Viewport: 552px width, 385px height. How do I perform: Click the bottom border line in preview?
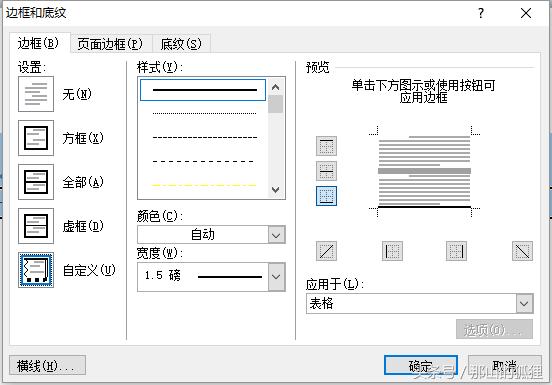point(424,207)
